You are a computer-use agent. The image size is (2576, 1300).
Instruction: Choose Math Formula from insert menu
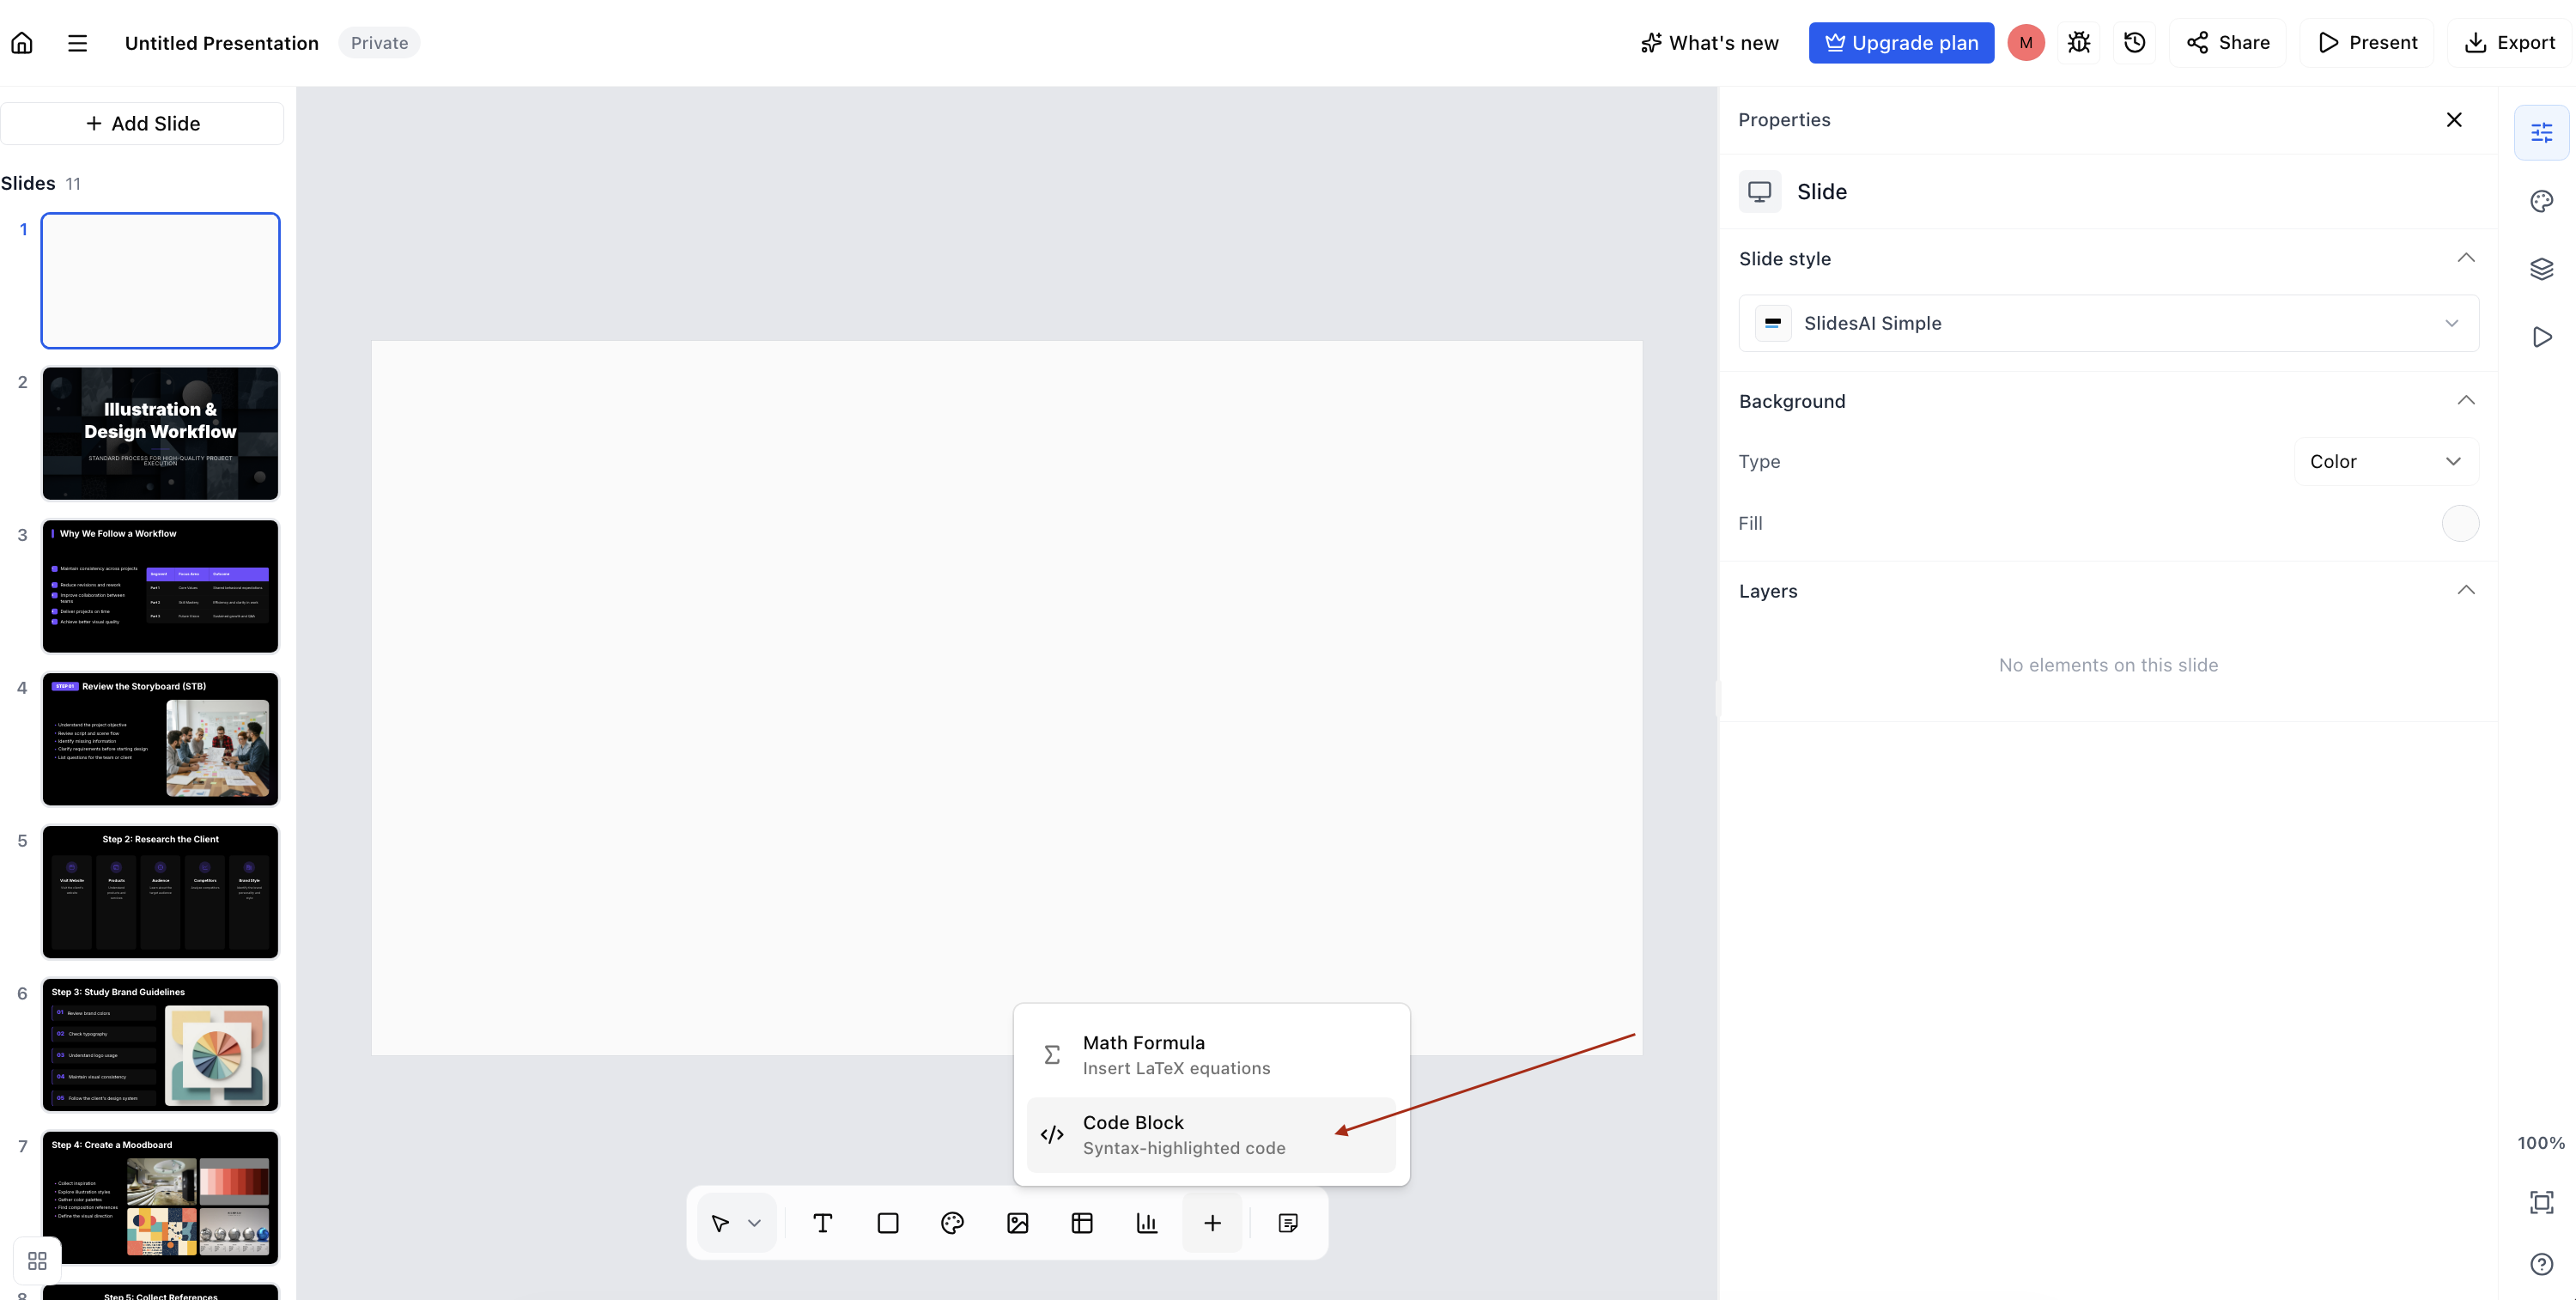click(1211, 1055)
